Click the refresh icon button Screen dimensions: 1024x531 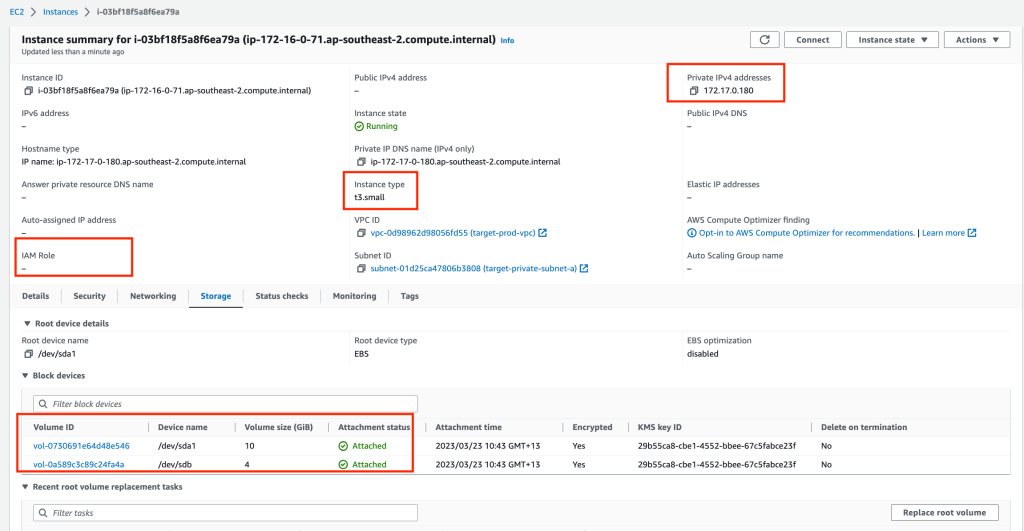tap(764, 40)
